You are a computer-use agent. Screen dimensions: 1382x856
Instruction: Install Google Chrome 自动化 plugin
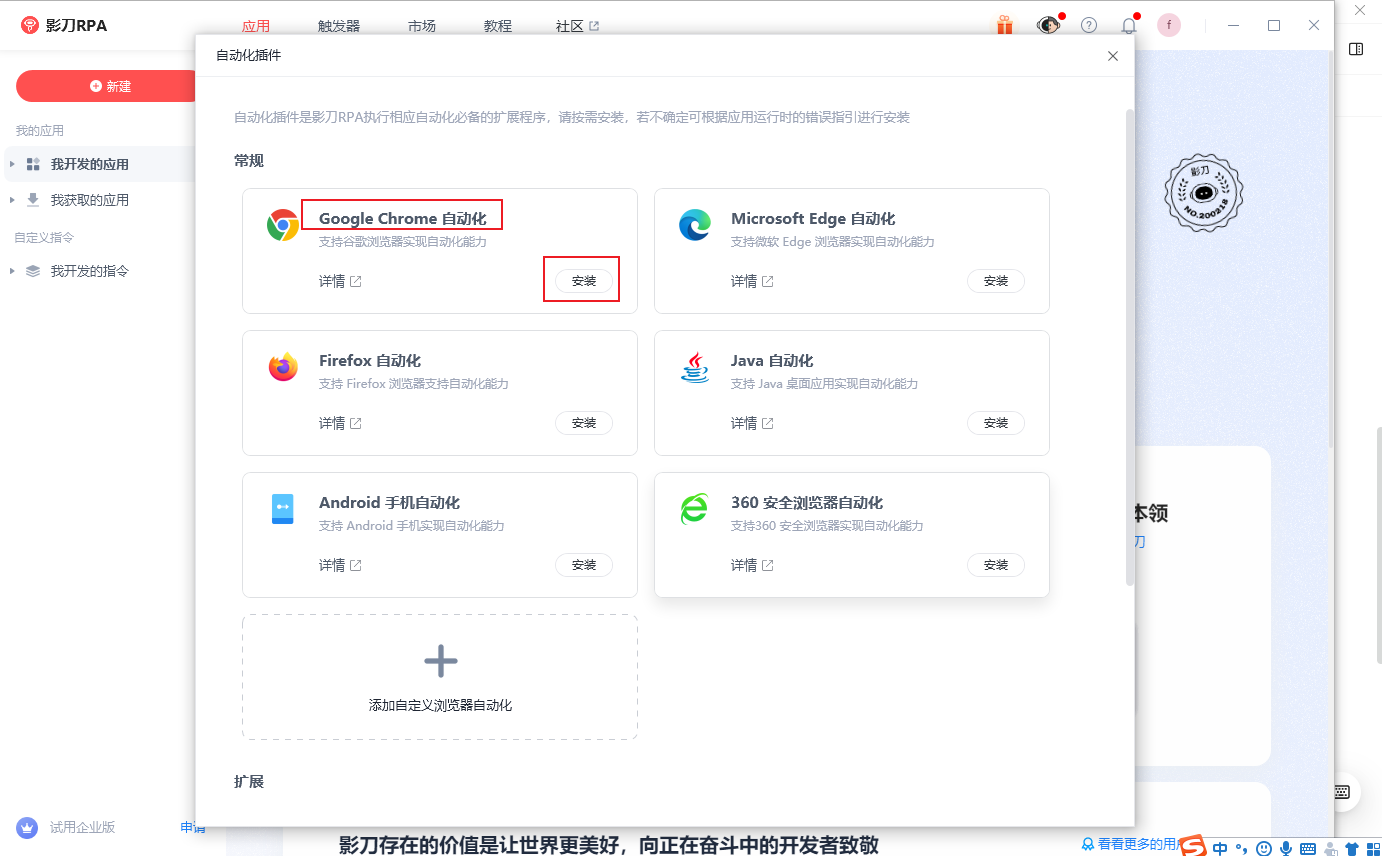click(584, 281)
